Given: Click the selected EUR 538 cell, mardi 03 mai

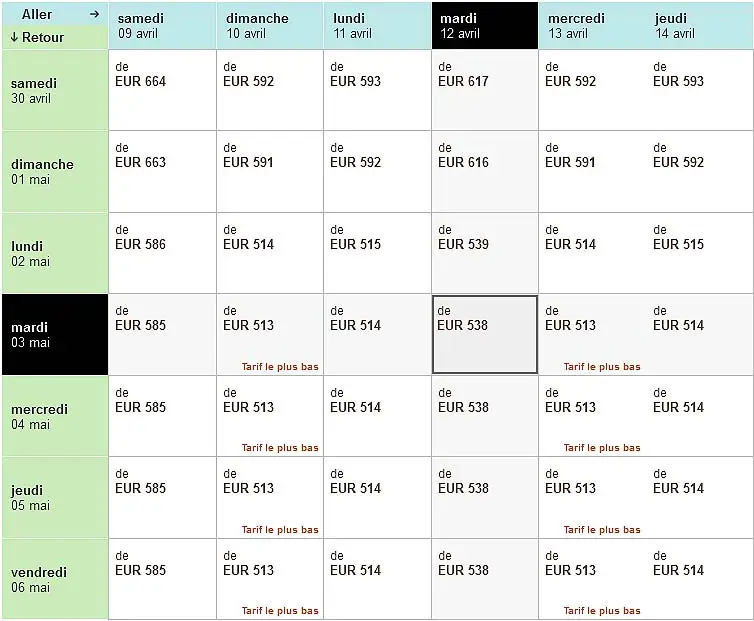Looking at the screenshot, I should (484, 334).
